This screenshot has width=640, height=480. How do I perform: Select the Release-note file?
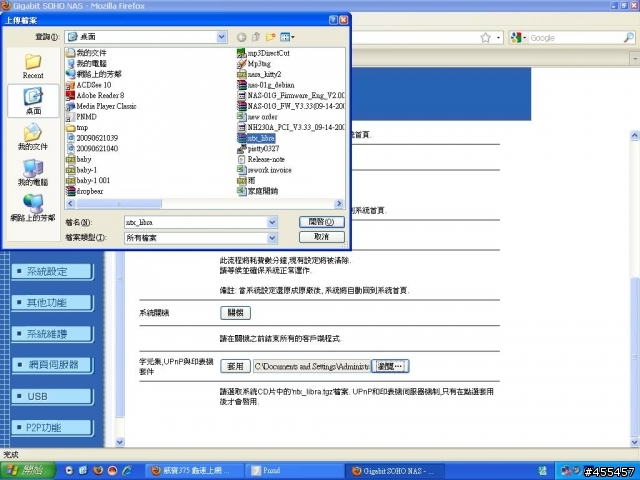click(x=261, y=159)
